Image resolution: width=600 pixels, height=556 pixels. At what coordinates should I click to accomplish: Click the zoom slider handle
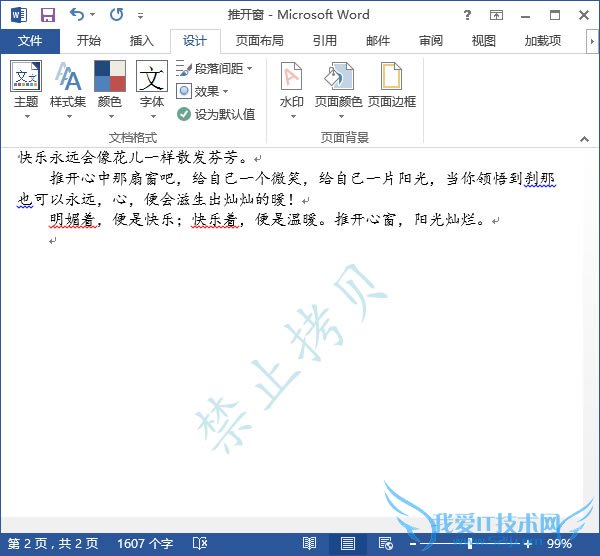tap(470, 543)
